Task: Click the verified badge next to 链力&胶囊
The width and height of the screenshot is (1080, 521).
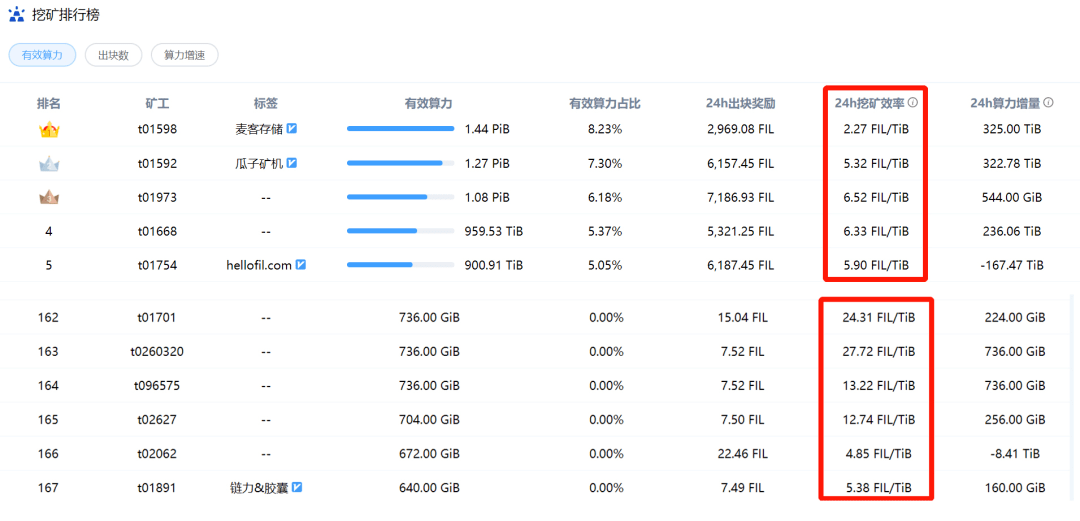Action: click(297, 488)
